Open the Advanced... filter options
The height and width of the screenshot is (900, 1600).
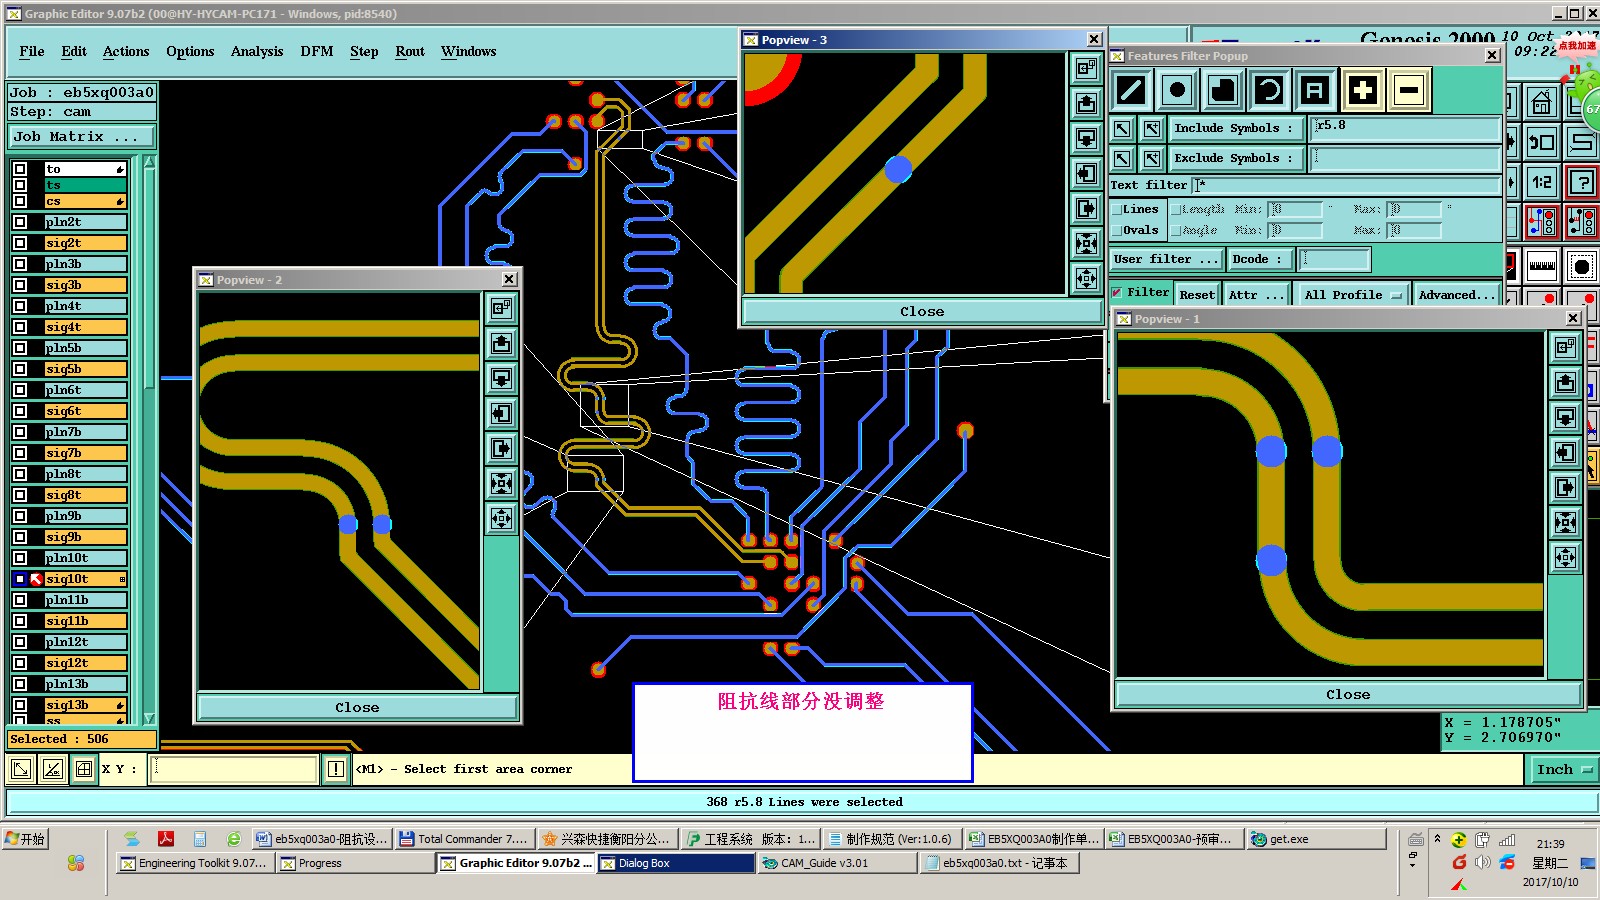[1457, 295]
